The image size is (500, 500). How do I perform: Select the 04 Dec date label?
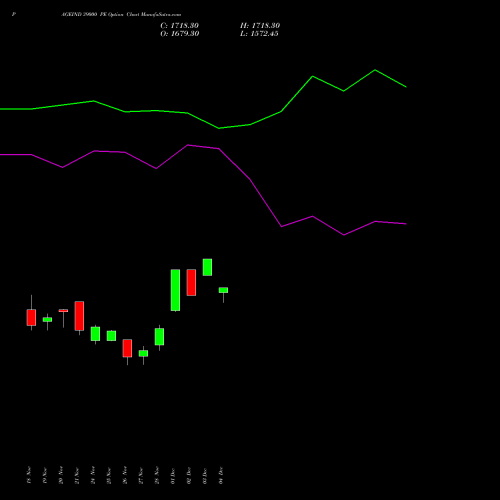click(x=221, y=475)
